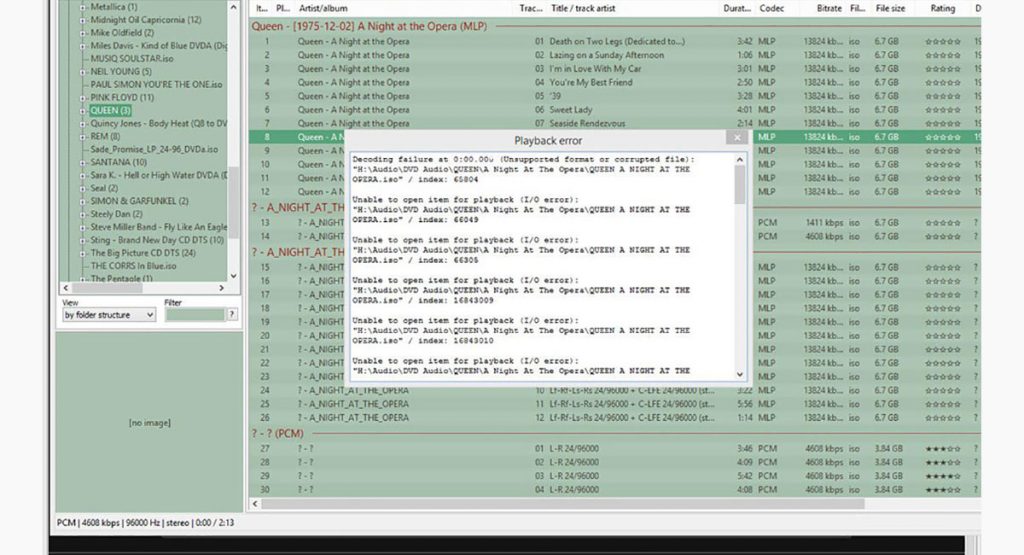Click playlist horizontal scrollbar left arrow
Viewport: 1024px width, 555px height.
click(255, 503)
